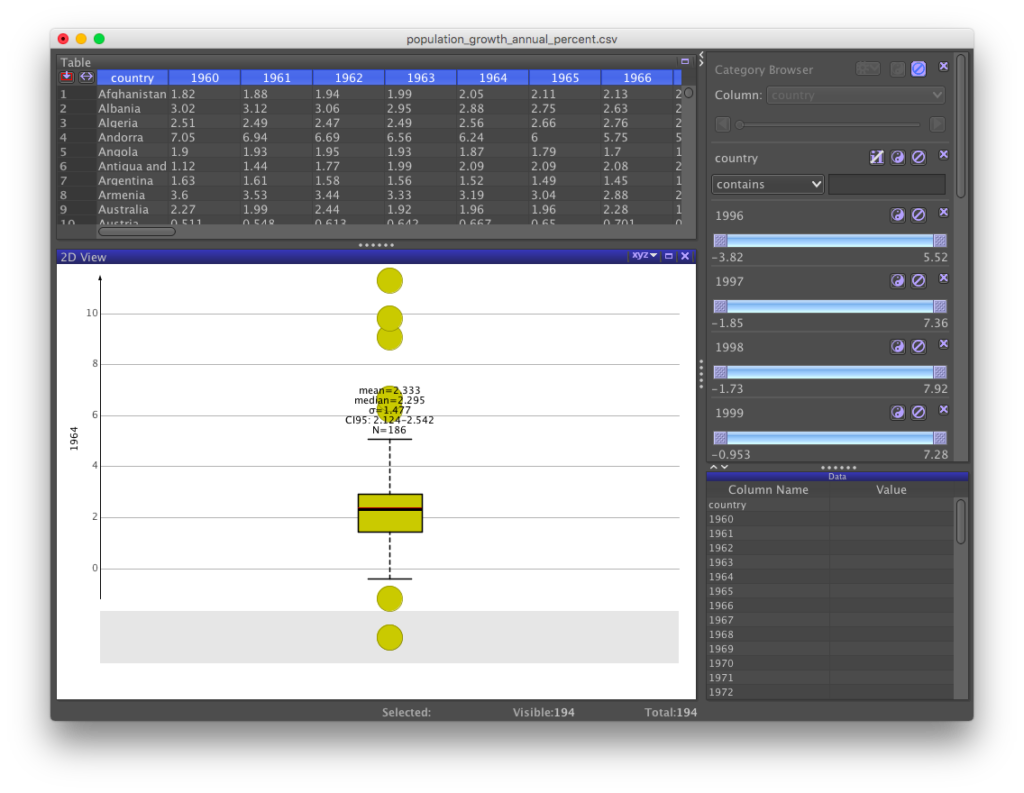Open the contains filter dropdown
Screen dimensions: 1024x793
[767, 184]
